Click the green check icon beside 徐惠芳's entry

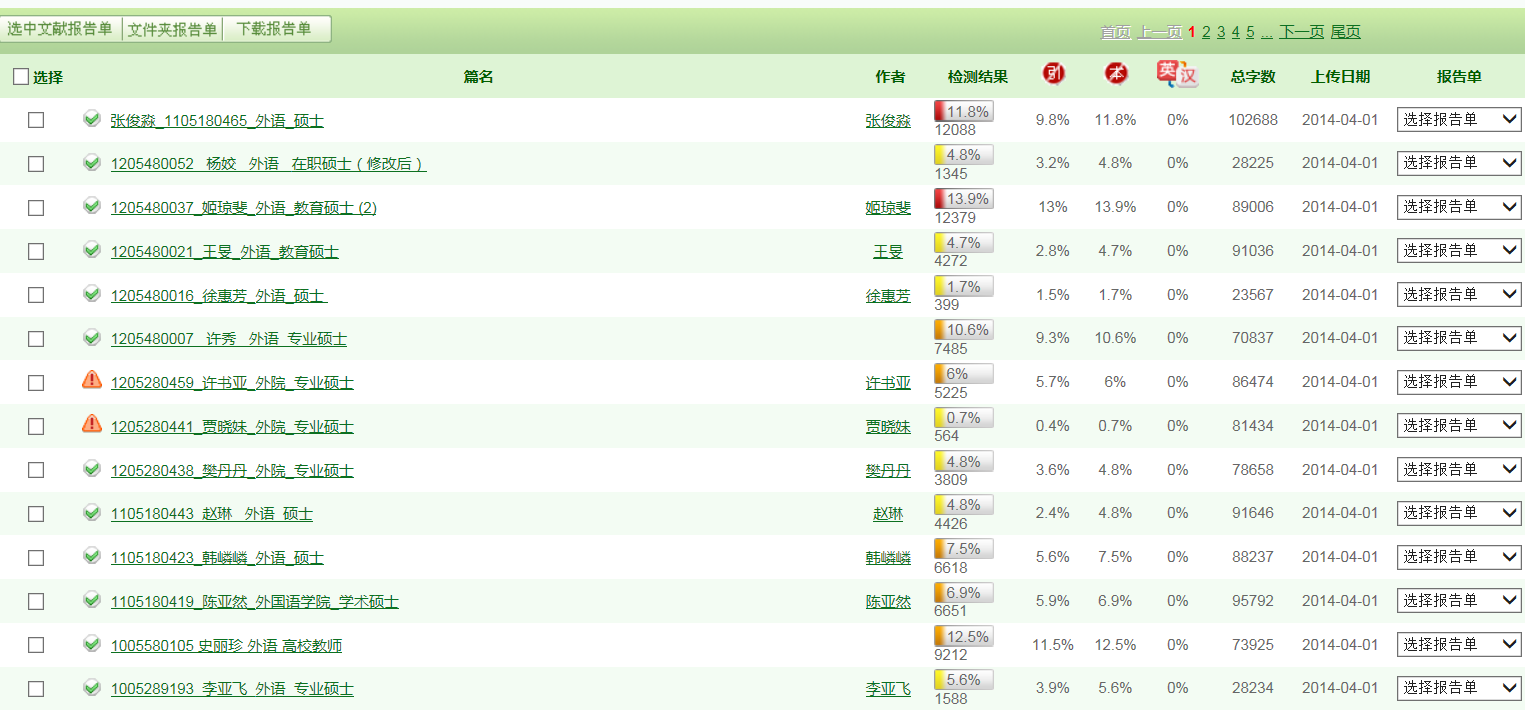92,293
